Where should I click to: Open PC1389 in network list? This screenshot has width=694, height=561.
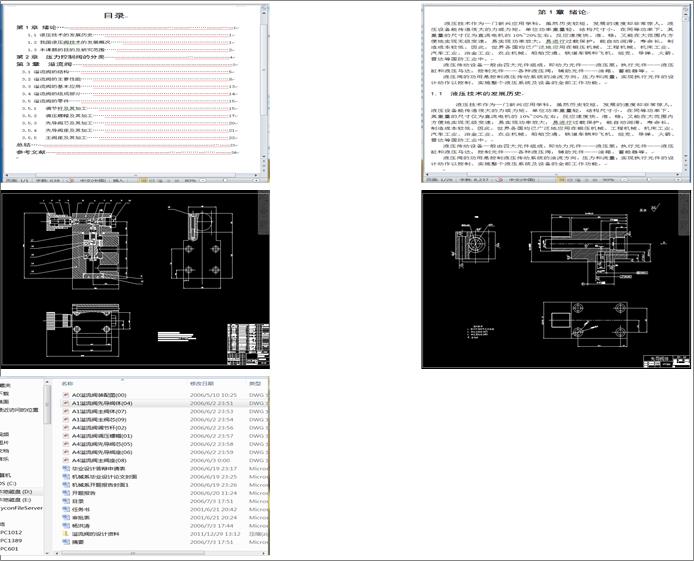(11, 541)
